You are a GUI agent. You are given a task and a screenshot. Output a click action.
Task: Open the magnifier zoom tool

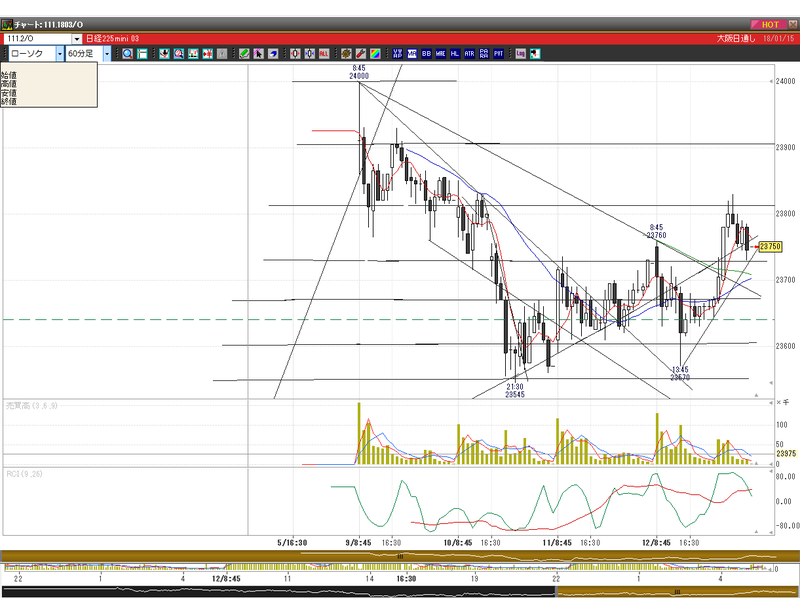[128, 54]
